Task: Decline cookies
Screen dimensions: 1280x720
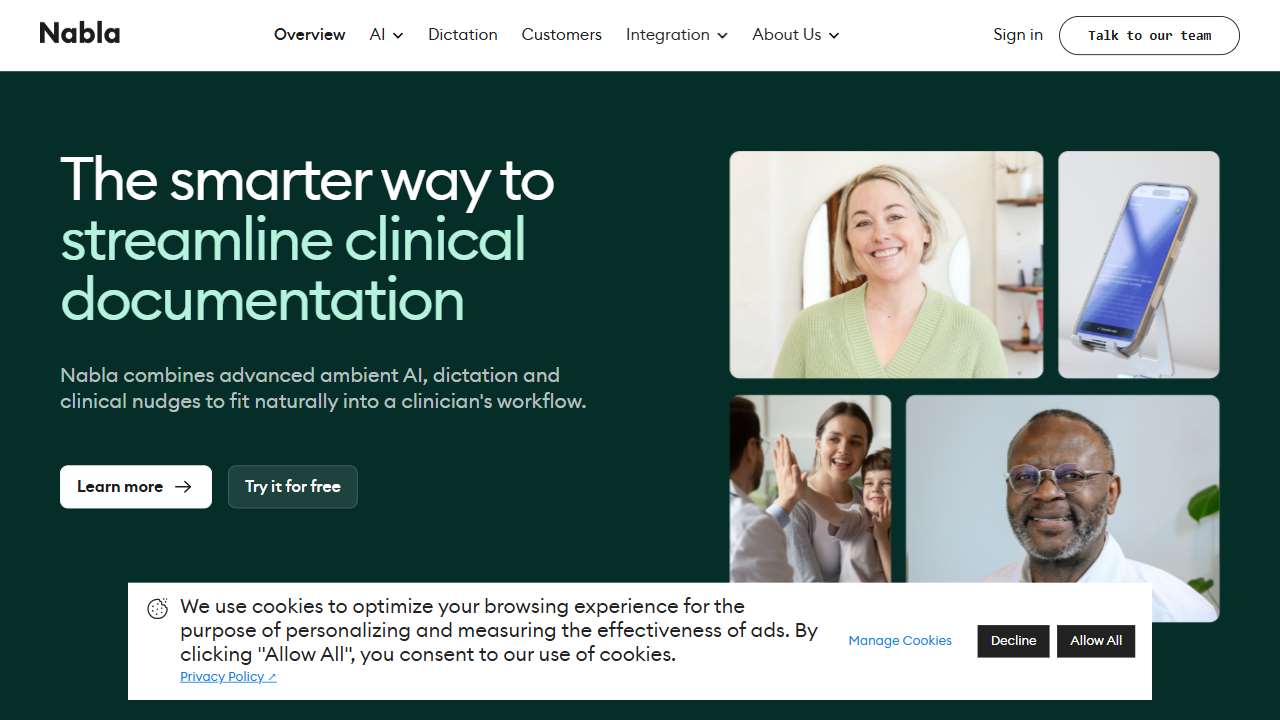Action: pyautogui.click(x=1013, y=641)
